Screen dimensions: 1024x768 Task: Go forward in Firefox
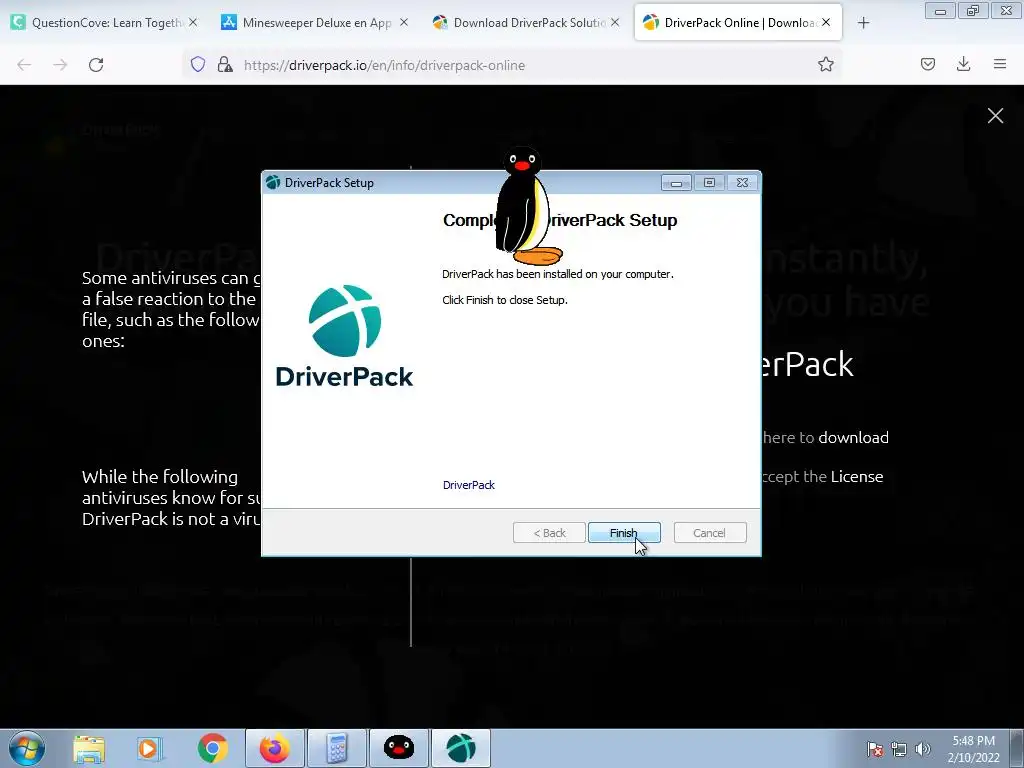[x=60, y=65]
